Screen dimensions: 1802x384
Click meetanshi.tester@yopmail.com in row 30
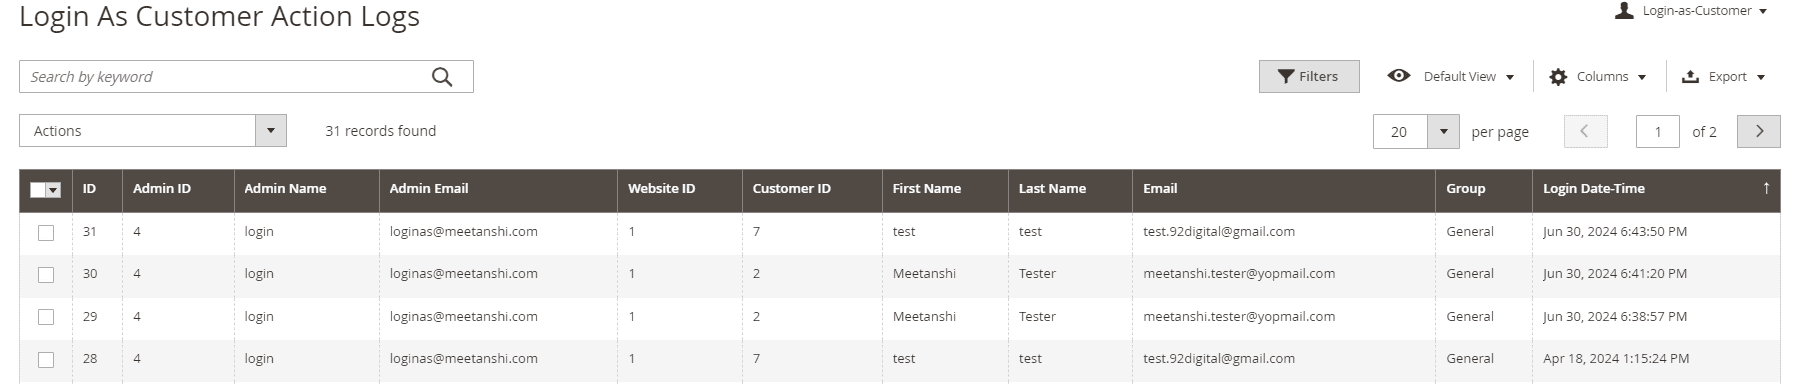(1239, 273)
